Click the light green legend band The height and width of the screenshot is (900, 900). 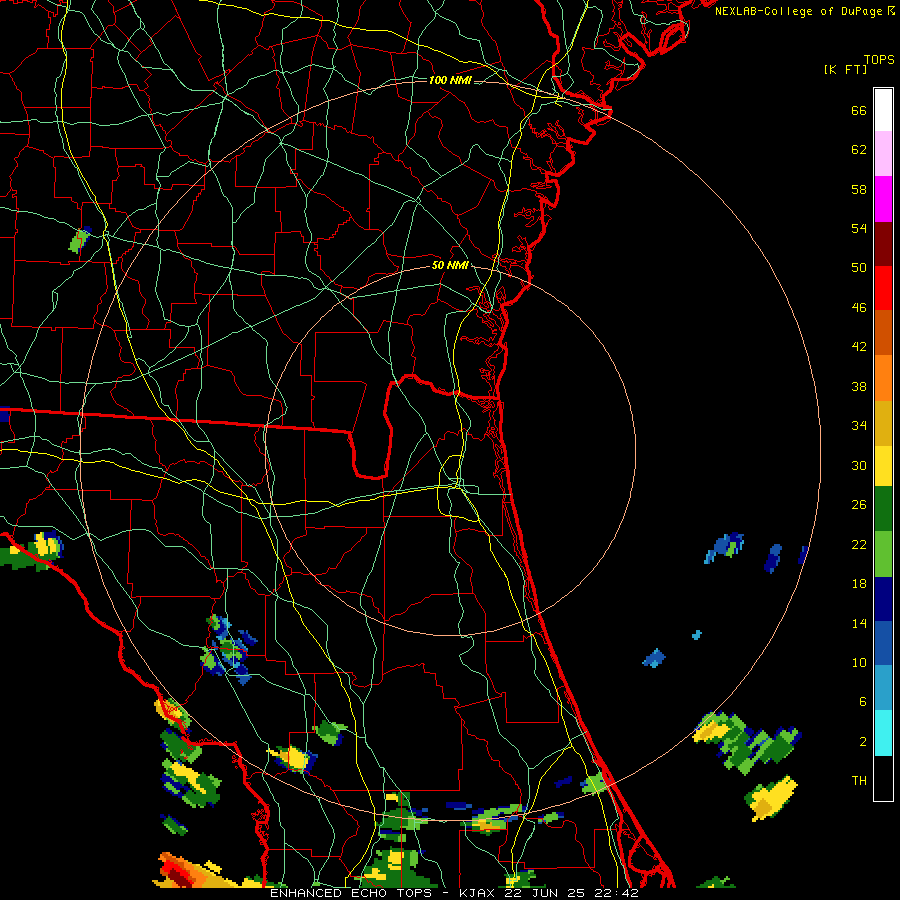click(x=883, y=554)
